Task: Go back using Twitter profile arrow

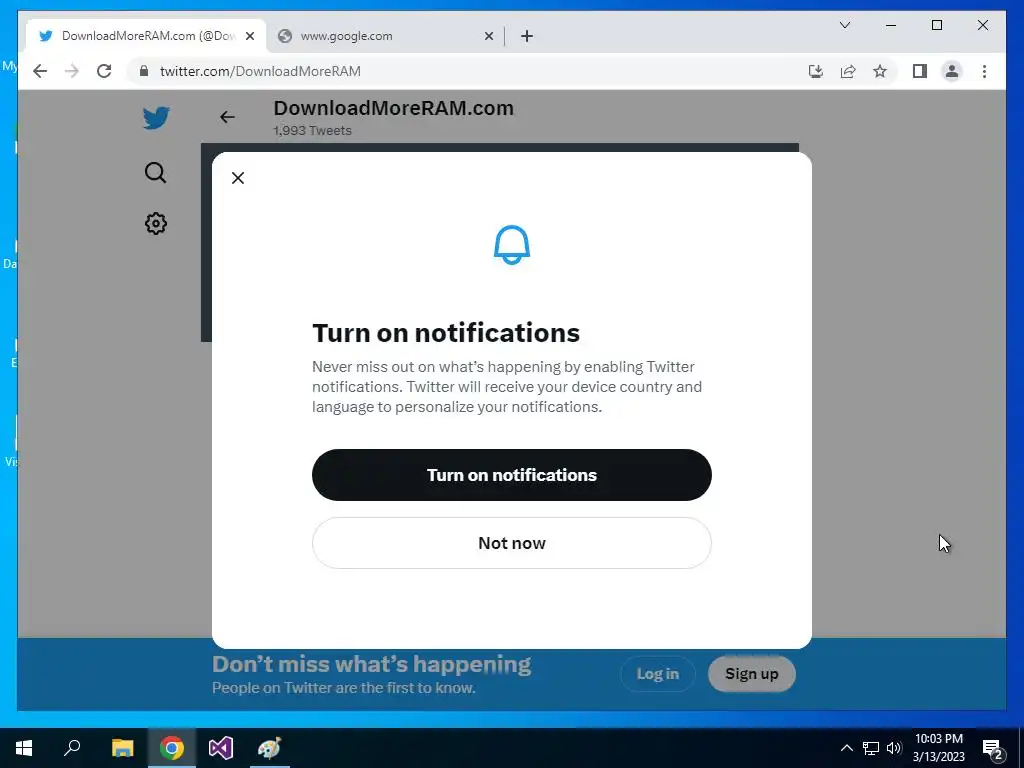Action: pyautogui.click(x=227, y=117)
